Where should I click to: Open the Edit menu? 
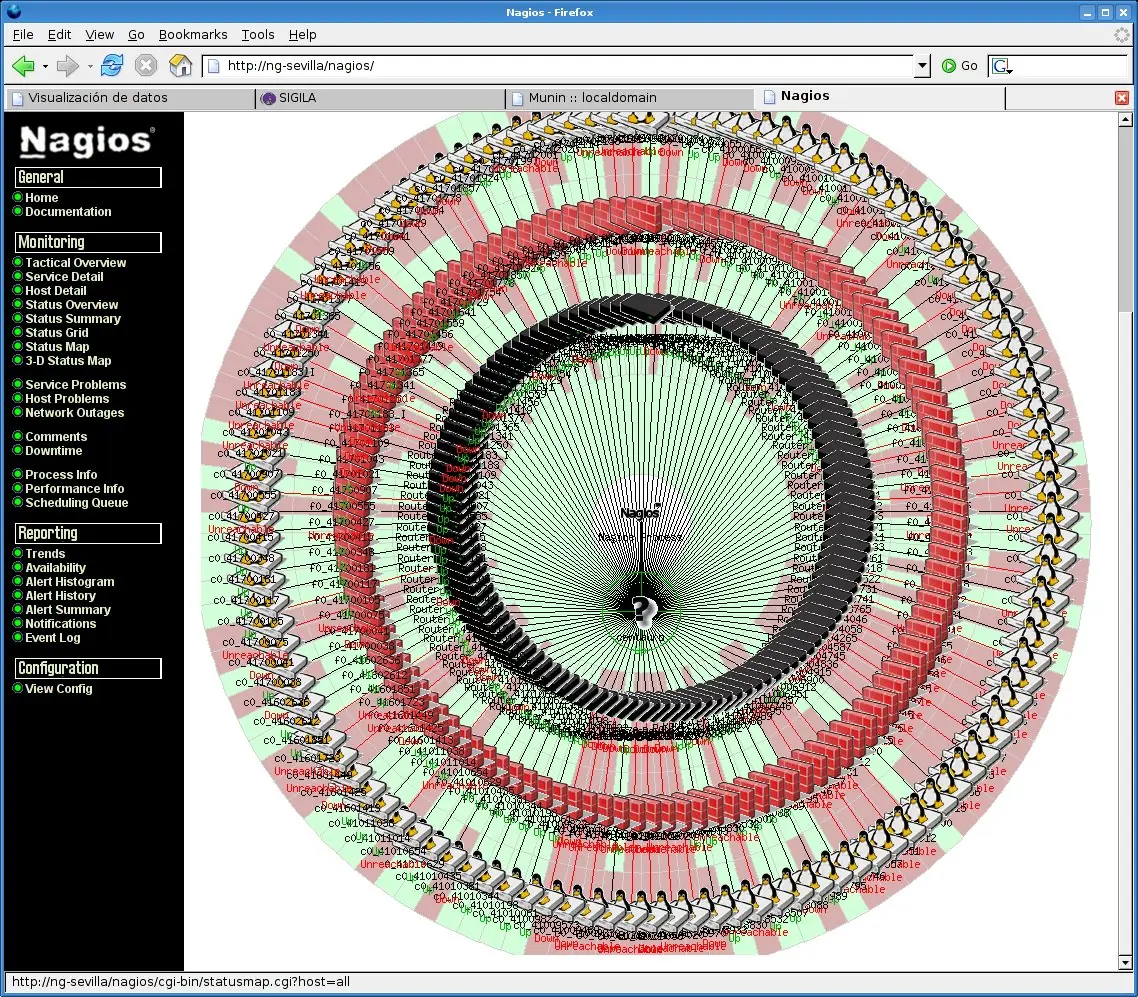tap(59, 35)
